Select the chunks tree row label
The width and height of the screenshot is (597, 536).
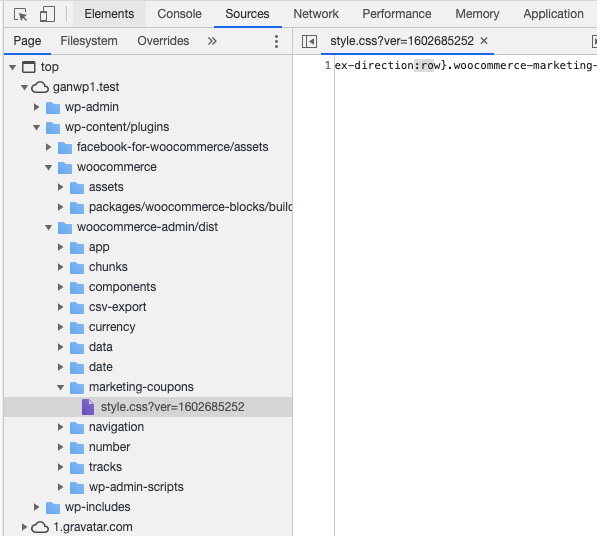click(x=108, y=267)
